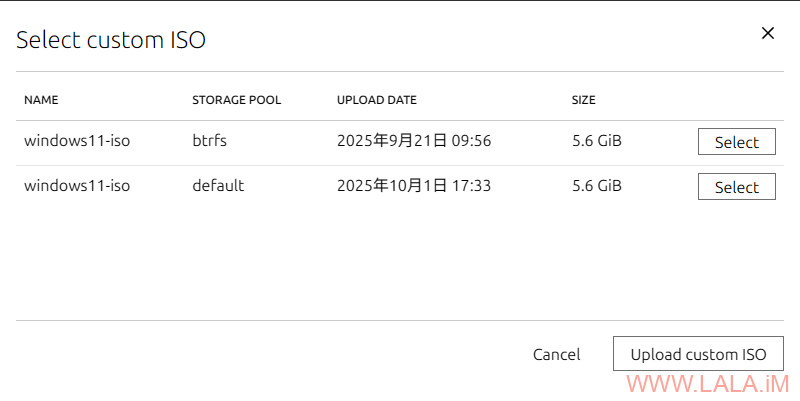Select the windows11-iso in default pool
Image resolution: width=800 pixels, height=401 pixels.
736,187
